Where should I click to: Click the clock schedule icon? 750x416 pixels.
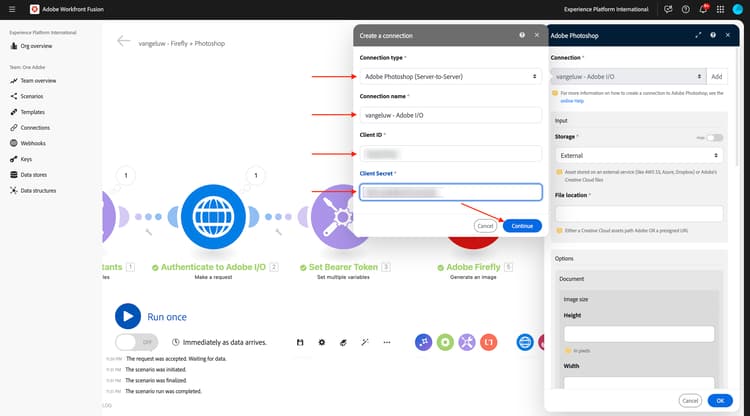[176, 342]
